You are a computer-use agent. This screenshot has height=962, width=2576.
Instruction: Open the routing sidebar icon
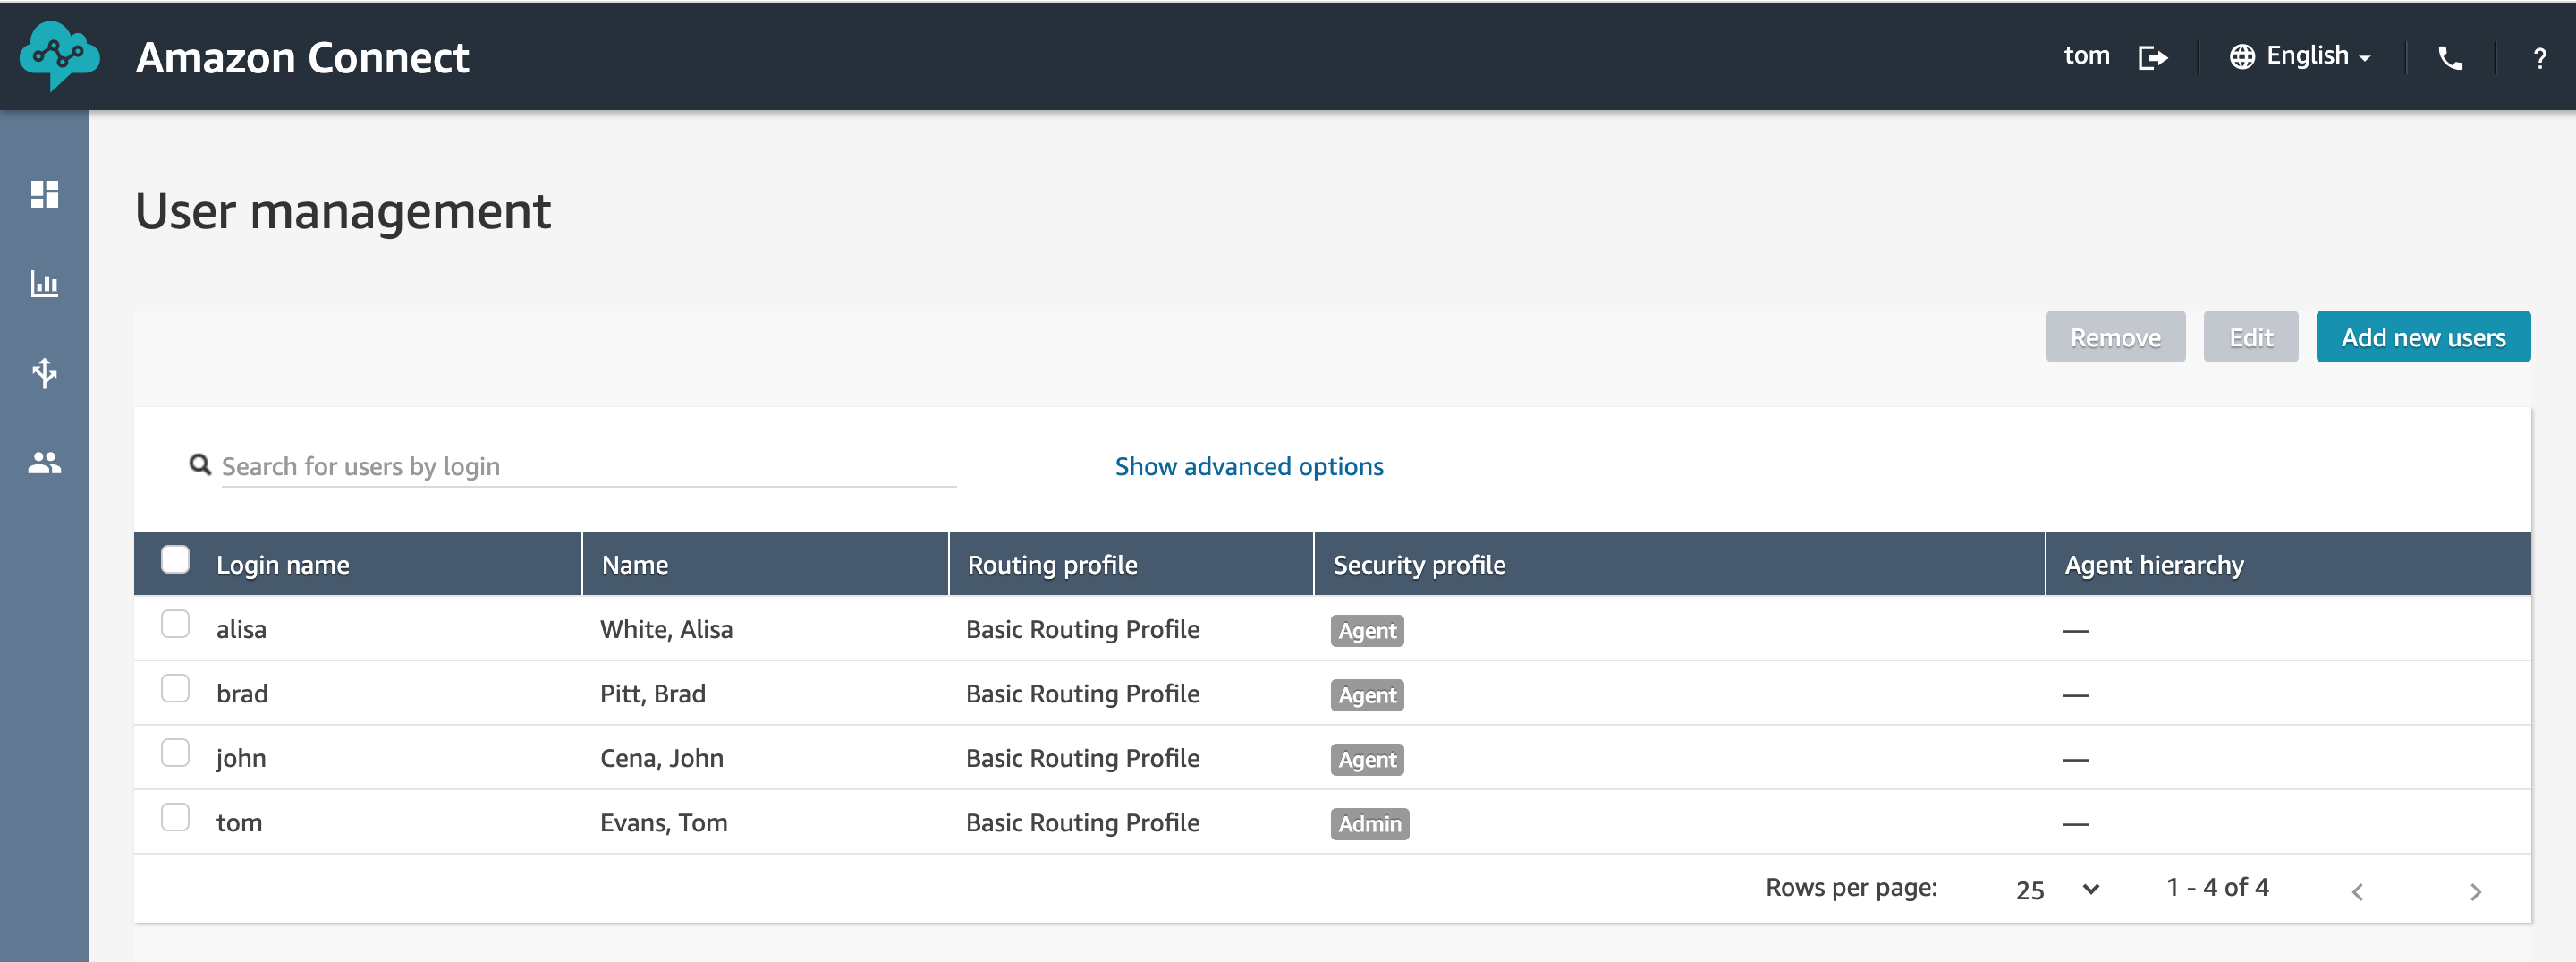[x=44, y=373]
